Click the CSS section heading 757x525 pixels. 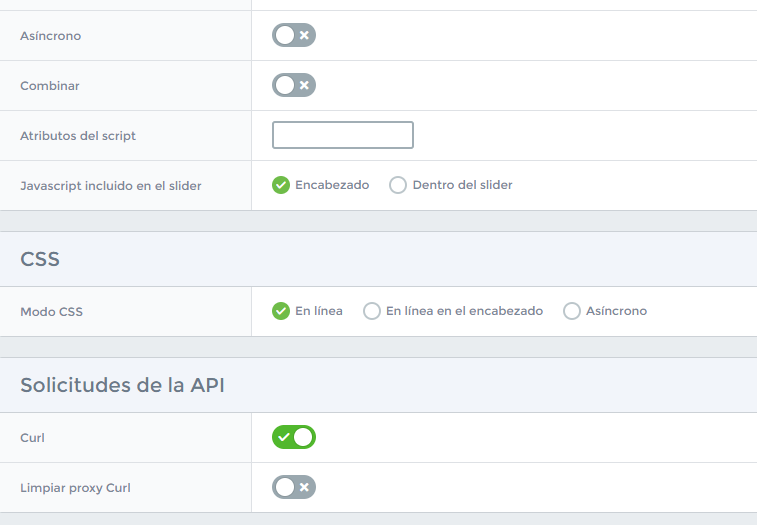(40, 259)
